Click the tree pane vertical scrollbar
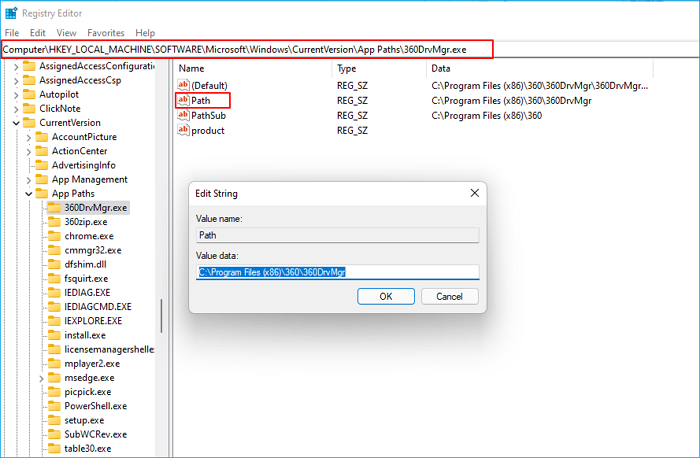Viewport: 700px width, 458px height. [x=161, y=316]
